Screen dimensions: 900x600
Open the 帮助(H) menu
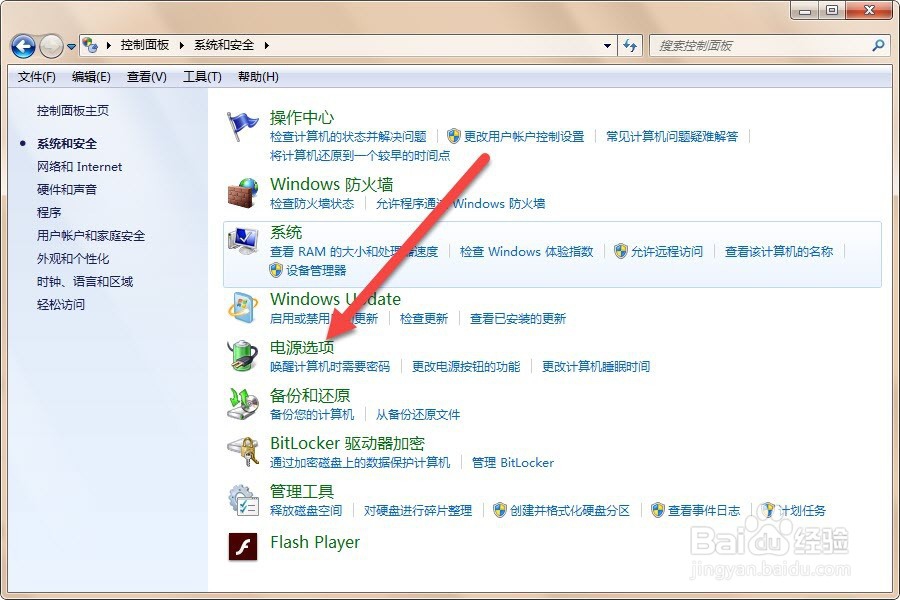click(258, 76)
